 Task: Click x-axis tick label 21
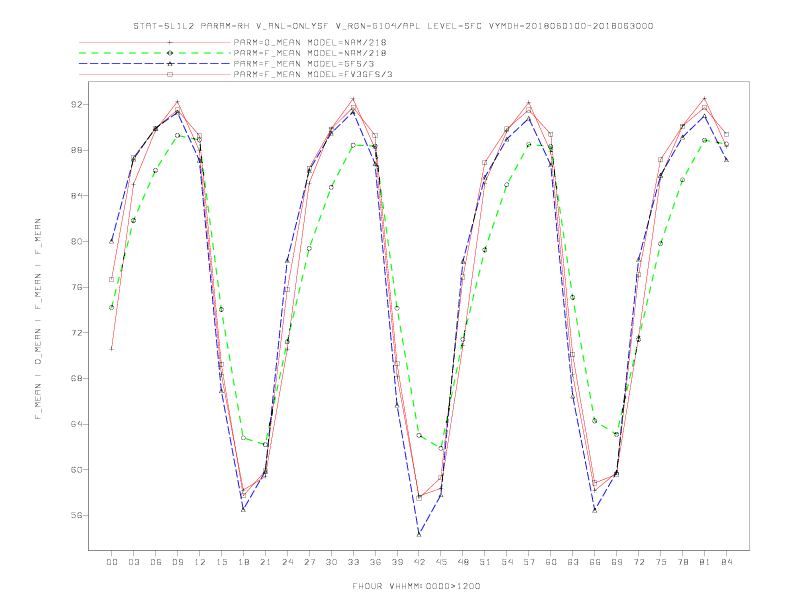pos(265,562)
